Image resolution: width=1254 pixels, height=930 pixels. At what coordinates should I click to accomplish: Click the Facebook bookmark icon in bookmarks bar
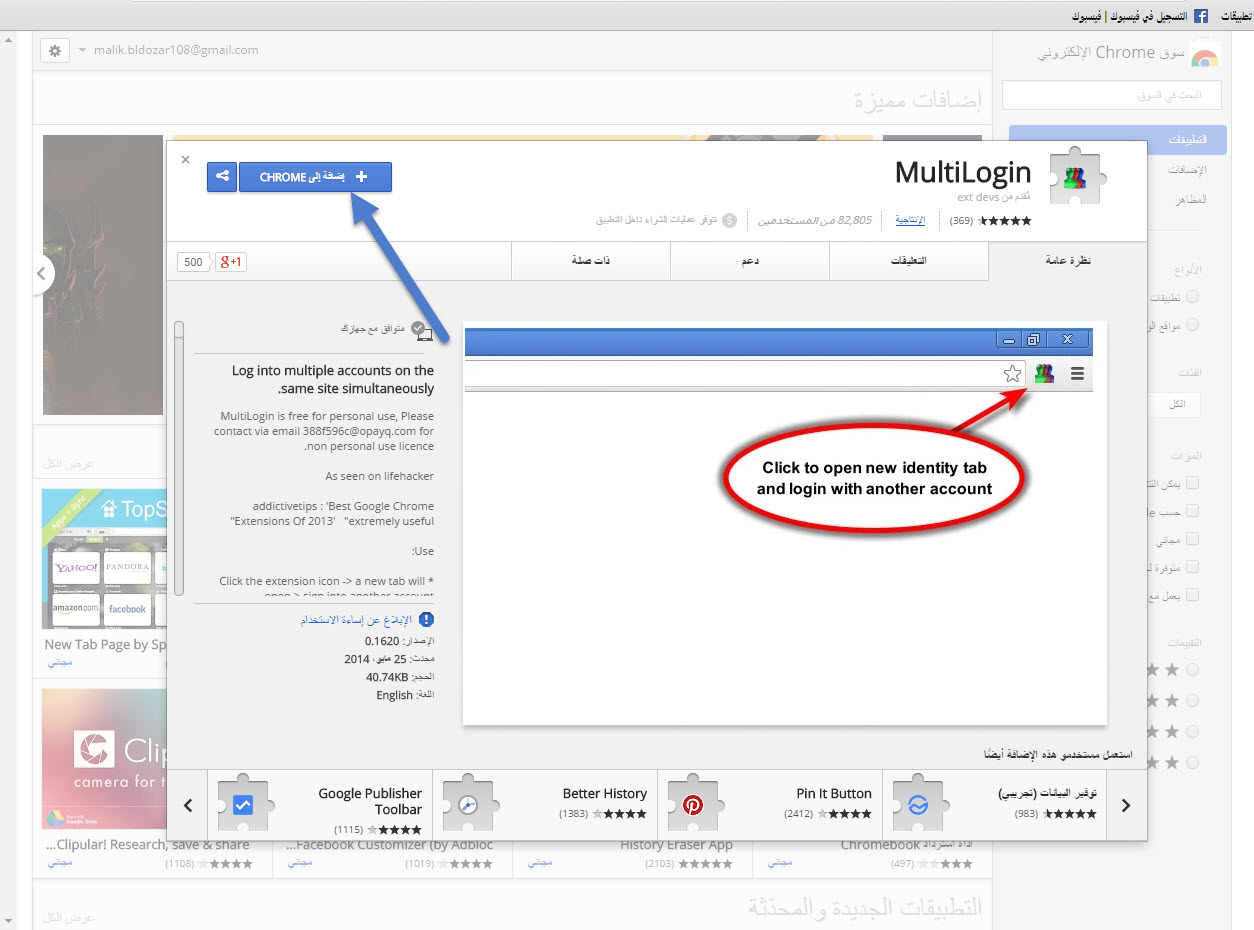coord(1201,16)
